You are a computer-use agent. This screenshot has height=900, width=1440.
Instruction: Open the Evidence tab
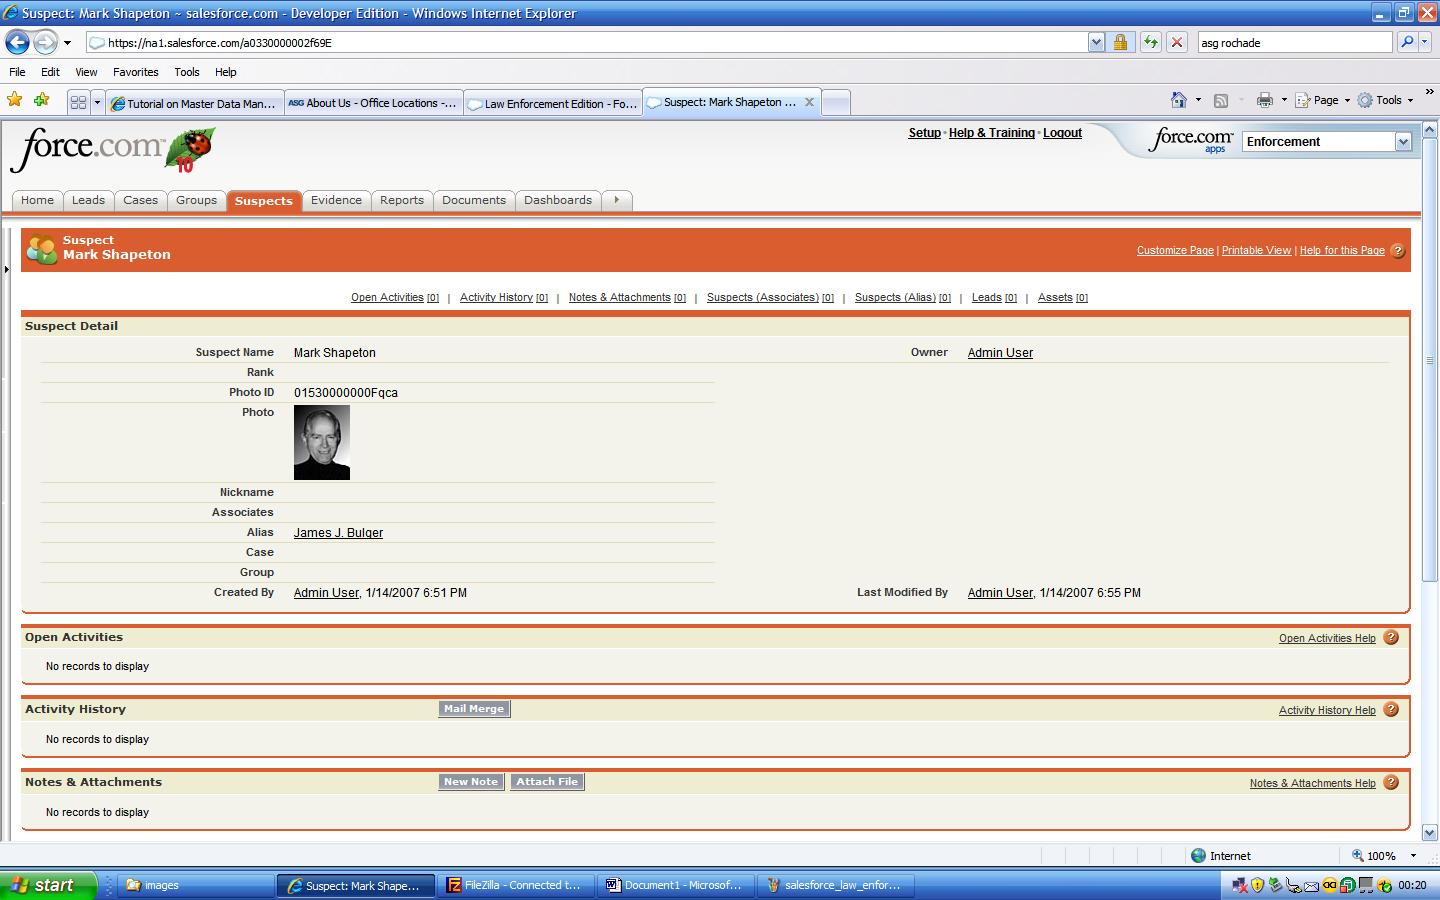(x=336, y=200)
